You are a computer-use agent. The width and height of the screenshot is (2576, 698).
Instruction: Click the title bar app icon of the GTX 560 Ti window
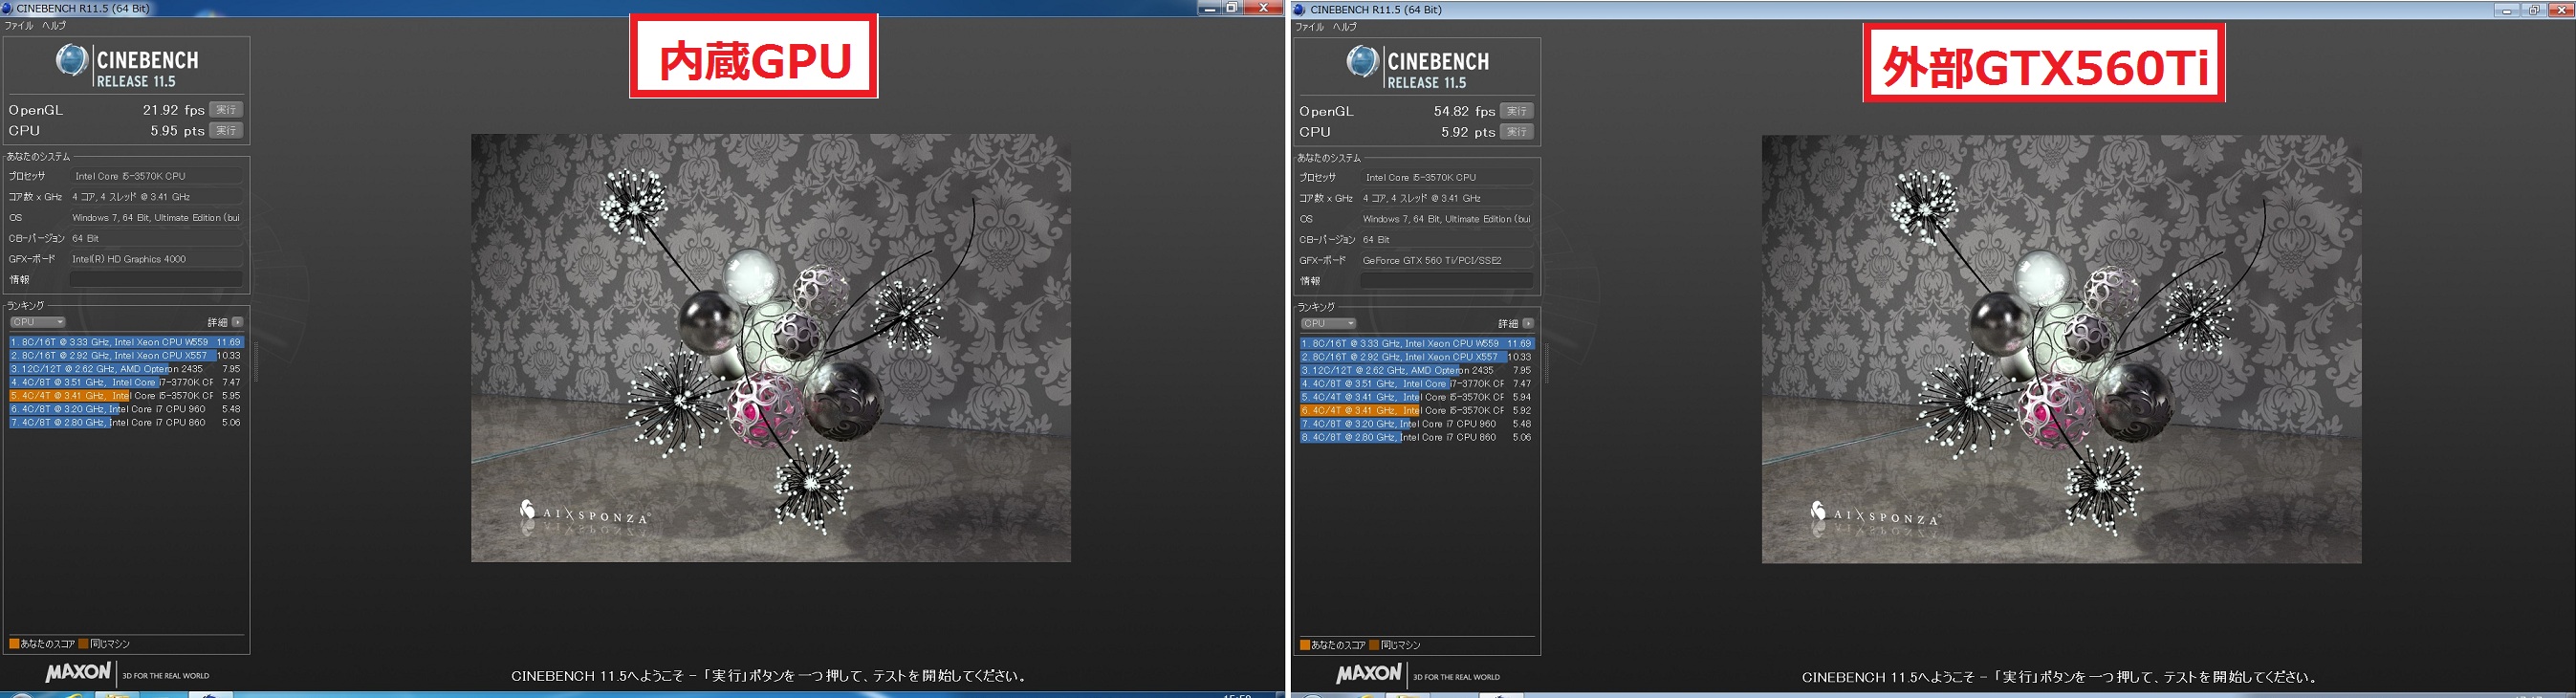1299,10
